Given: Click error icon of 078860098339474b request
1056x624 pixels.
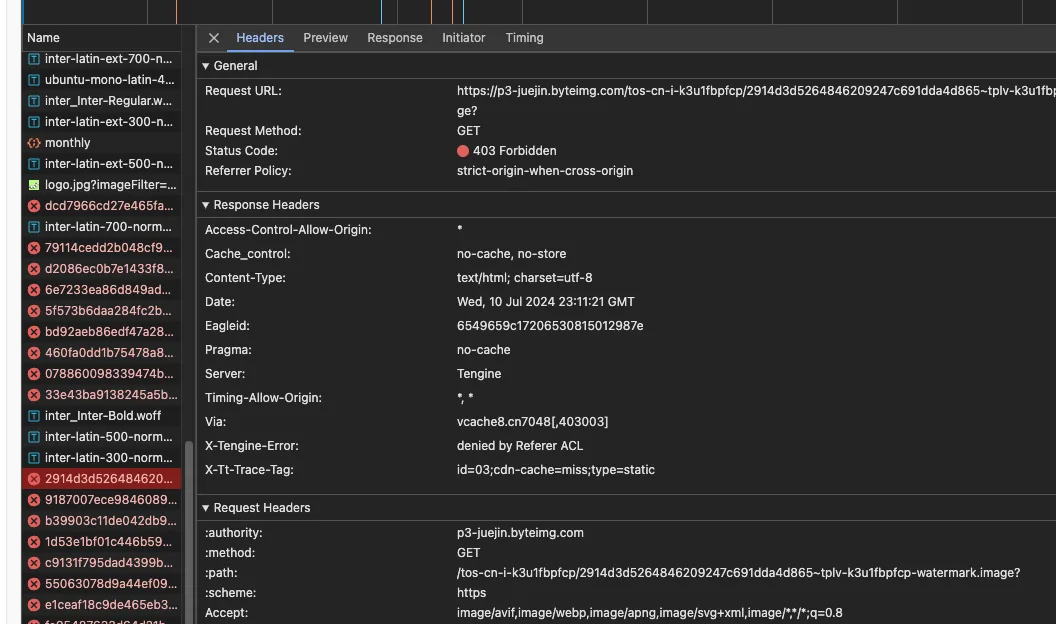Looking at the screenshot, I should pos(34,374).
